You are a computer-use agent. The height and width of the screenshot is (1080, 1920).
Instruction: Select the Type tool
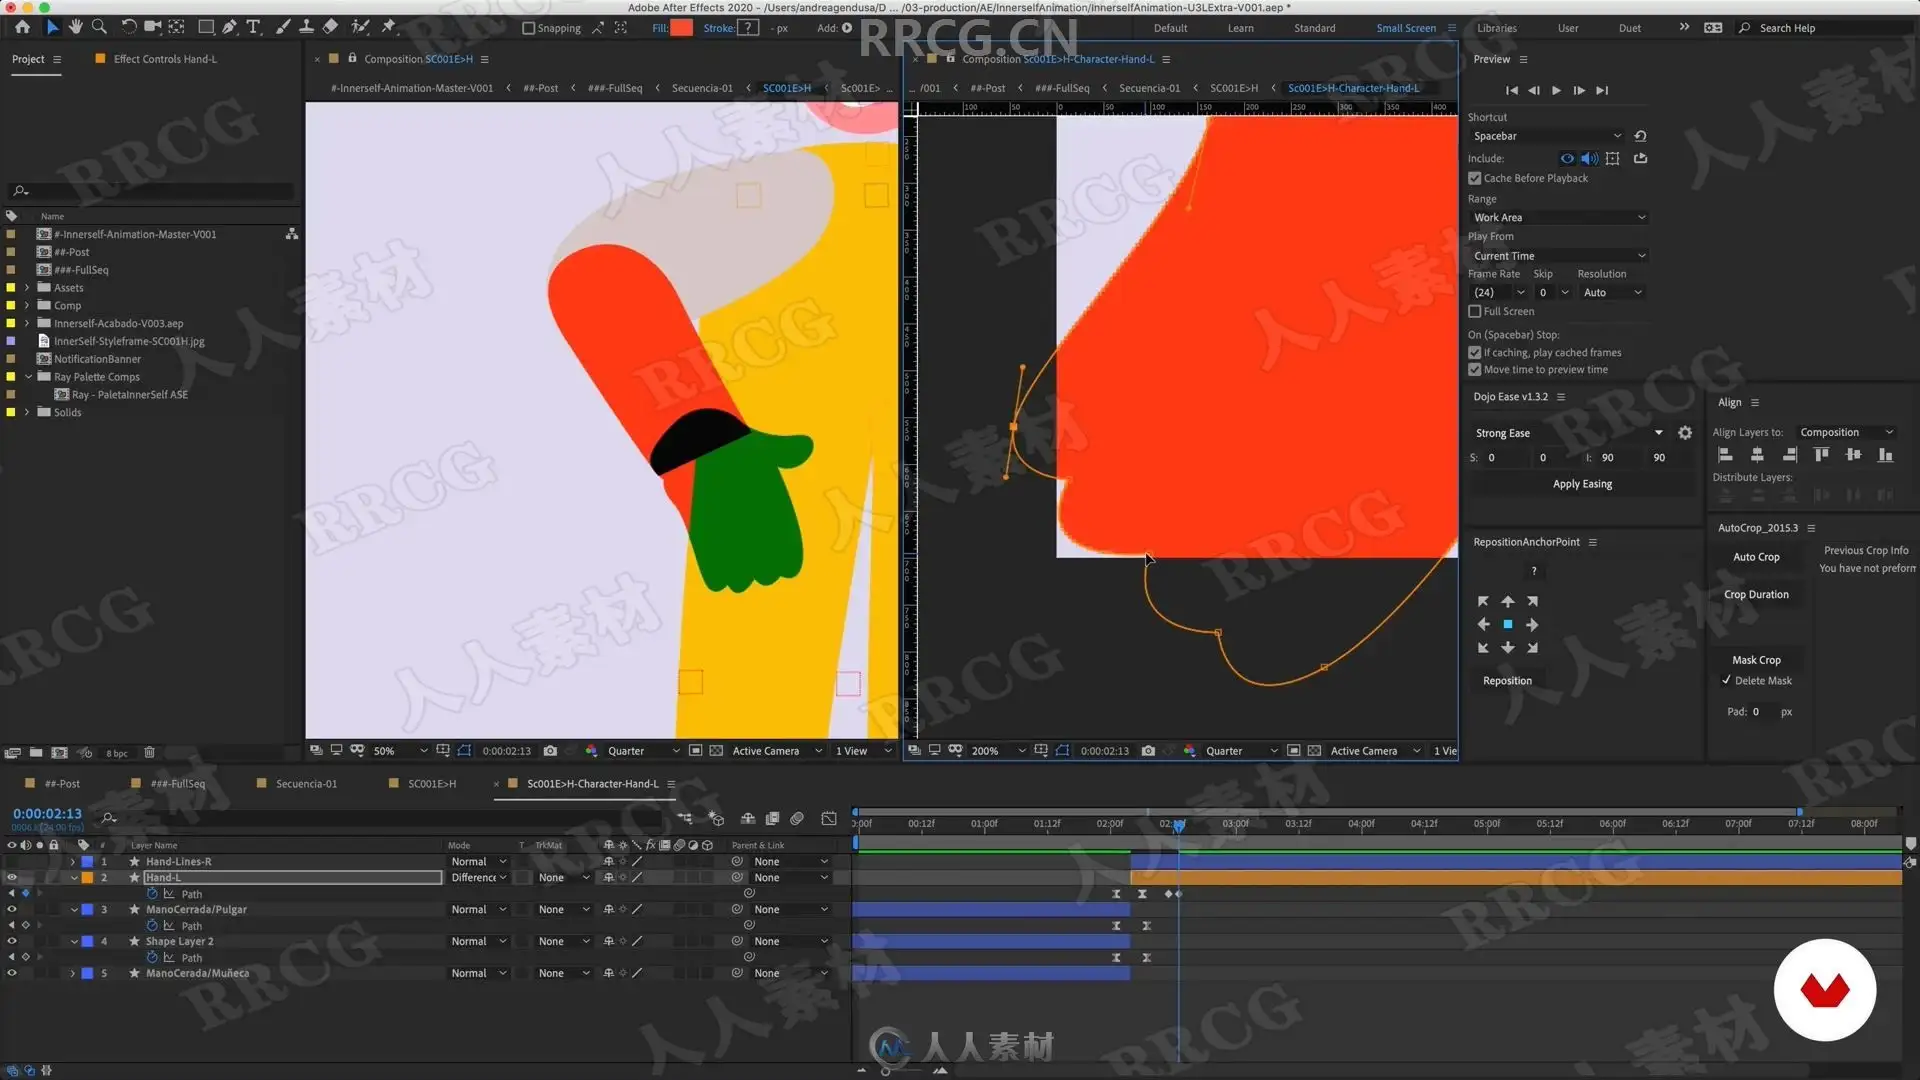pos(253,27)
